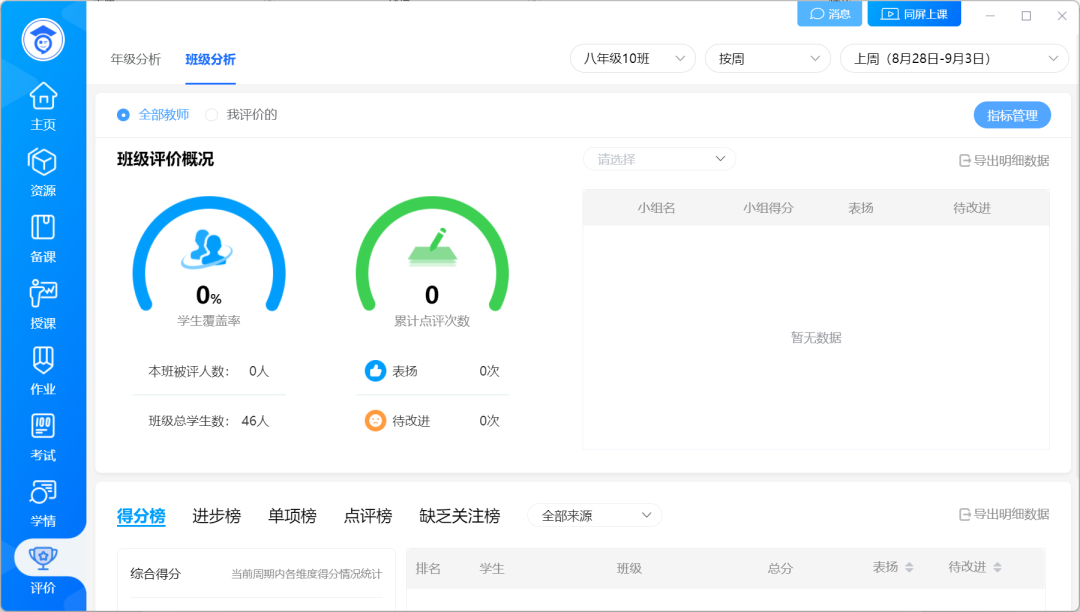Click the 请选择 group selection field
The image size is (1080, 612).
660,159
